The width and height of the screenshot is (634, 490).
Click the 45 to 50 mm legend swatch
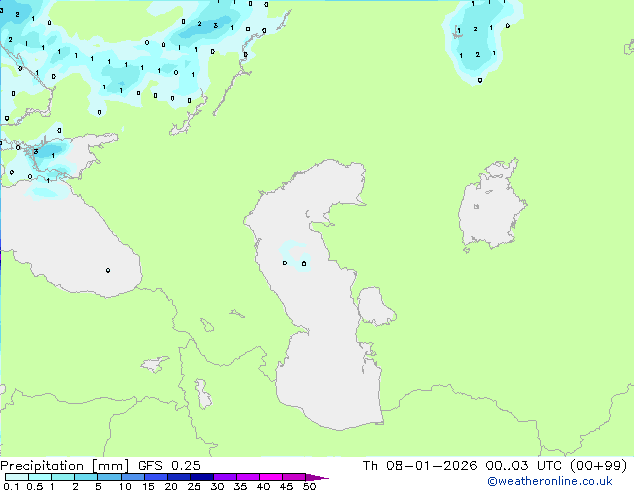294,477
